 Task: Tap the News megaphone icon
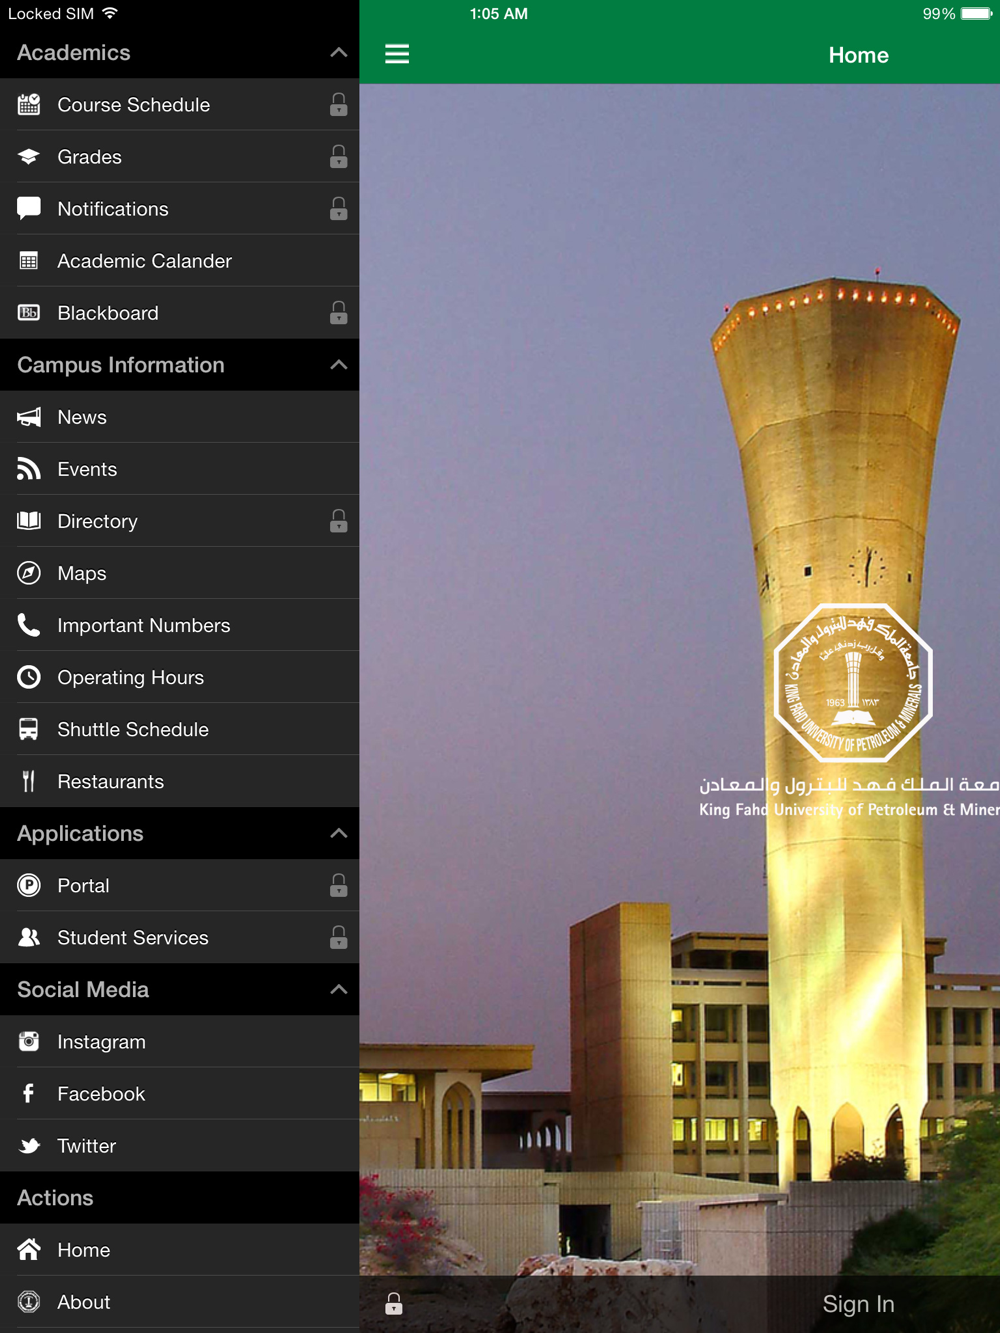pos(29,417)
